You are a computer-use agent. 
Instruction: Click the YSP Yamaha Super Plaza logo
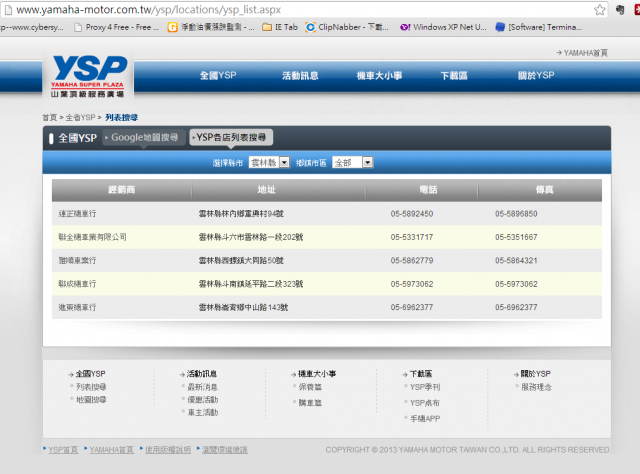pyautogui.click(x=88, y=76)
